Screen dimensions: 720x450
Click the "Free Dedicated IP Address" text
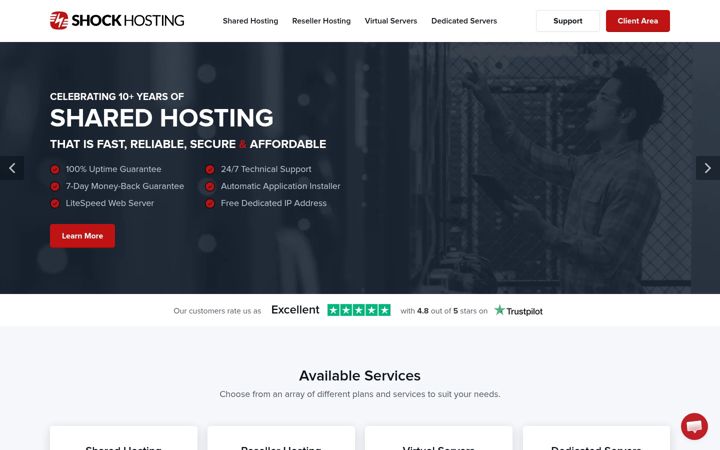point(274,203)
